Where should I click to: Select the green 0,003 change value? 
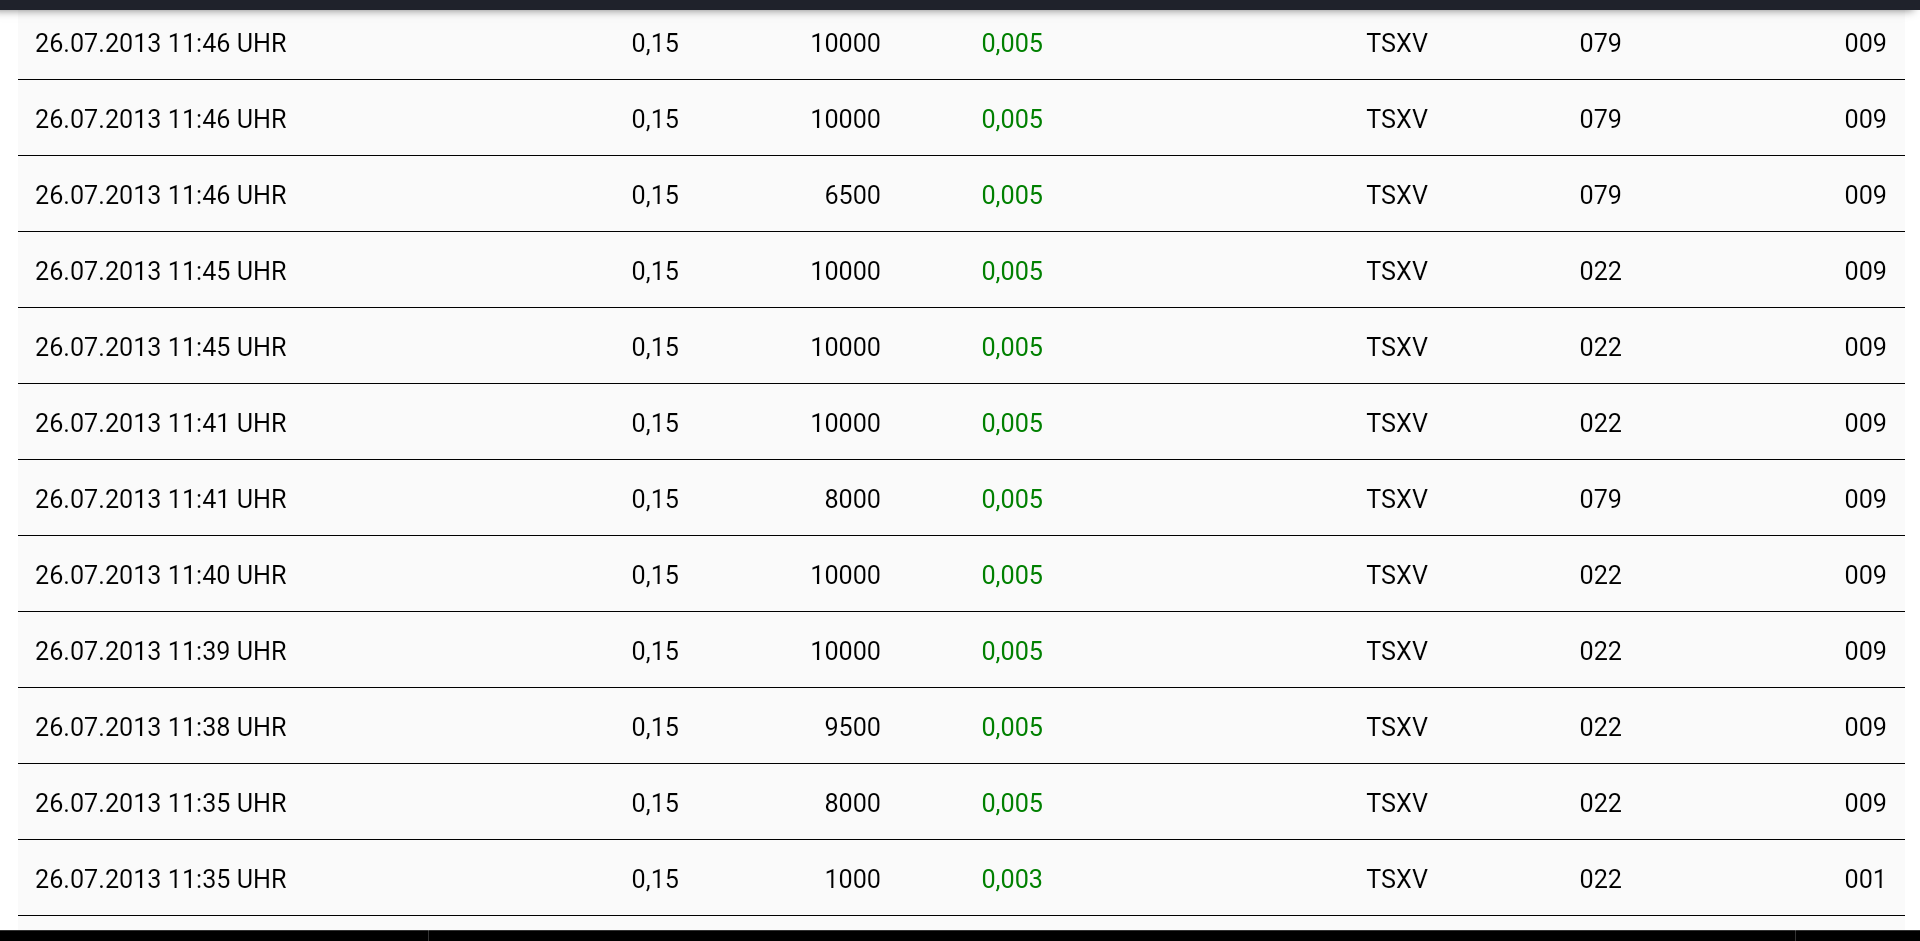pyautogui.click(x=1012, y=879)
